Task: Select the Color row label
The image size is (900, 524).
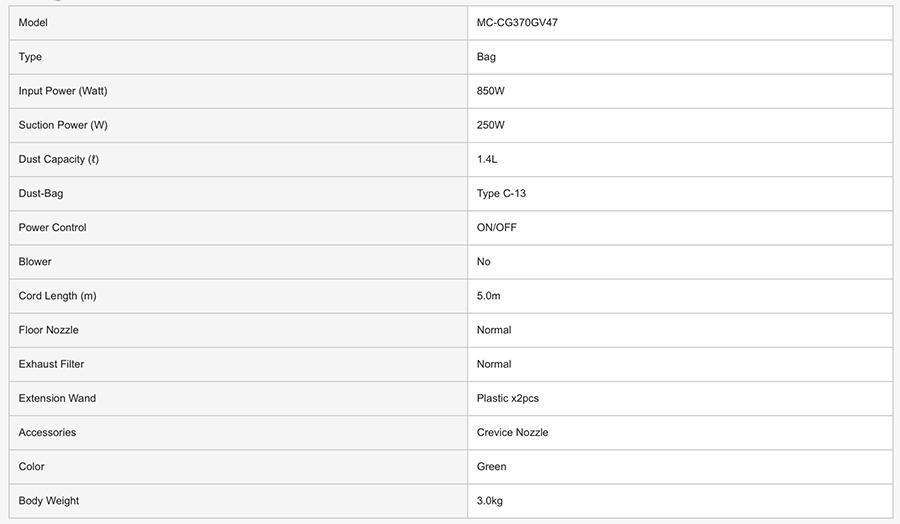Action: click(x=32, y=466)
